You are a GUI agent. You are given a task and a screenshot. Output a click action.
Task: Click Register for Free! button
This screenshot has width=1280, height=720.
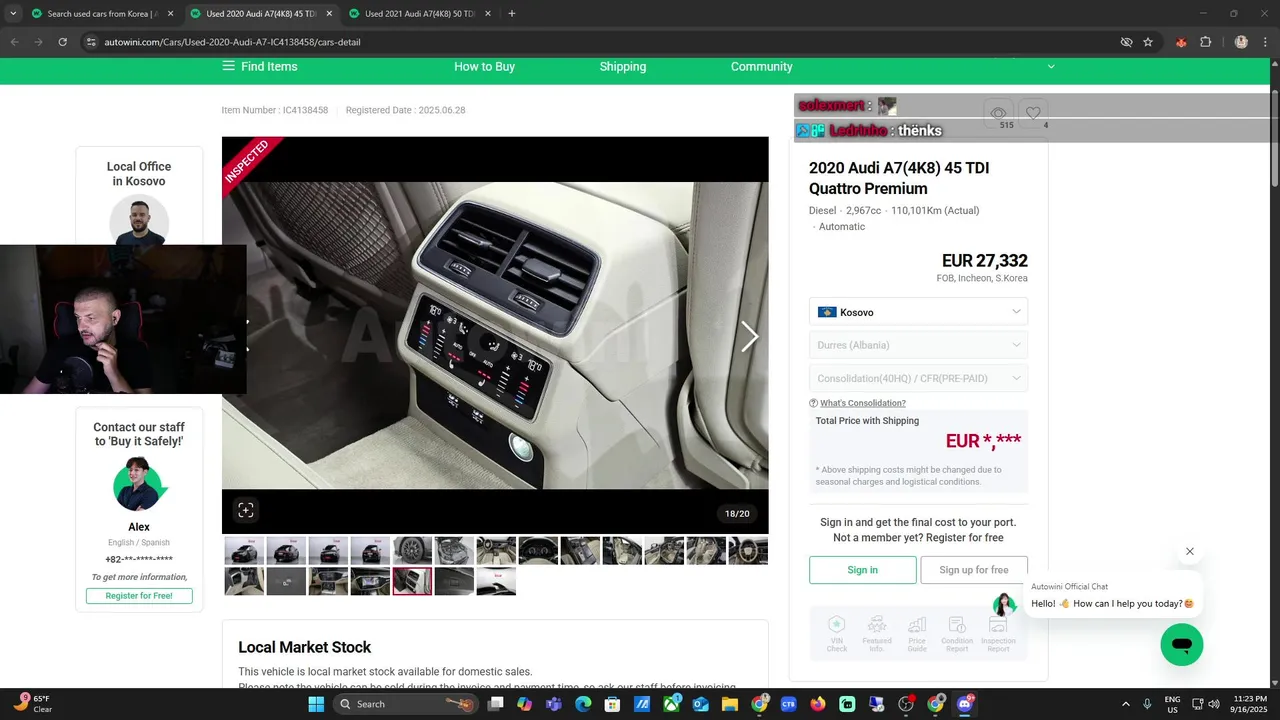click(x=139, y=596)
